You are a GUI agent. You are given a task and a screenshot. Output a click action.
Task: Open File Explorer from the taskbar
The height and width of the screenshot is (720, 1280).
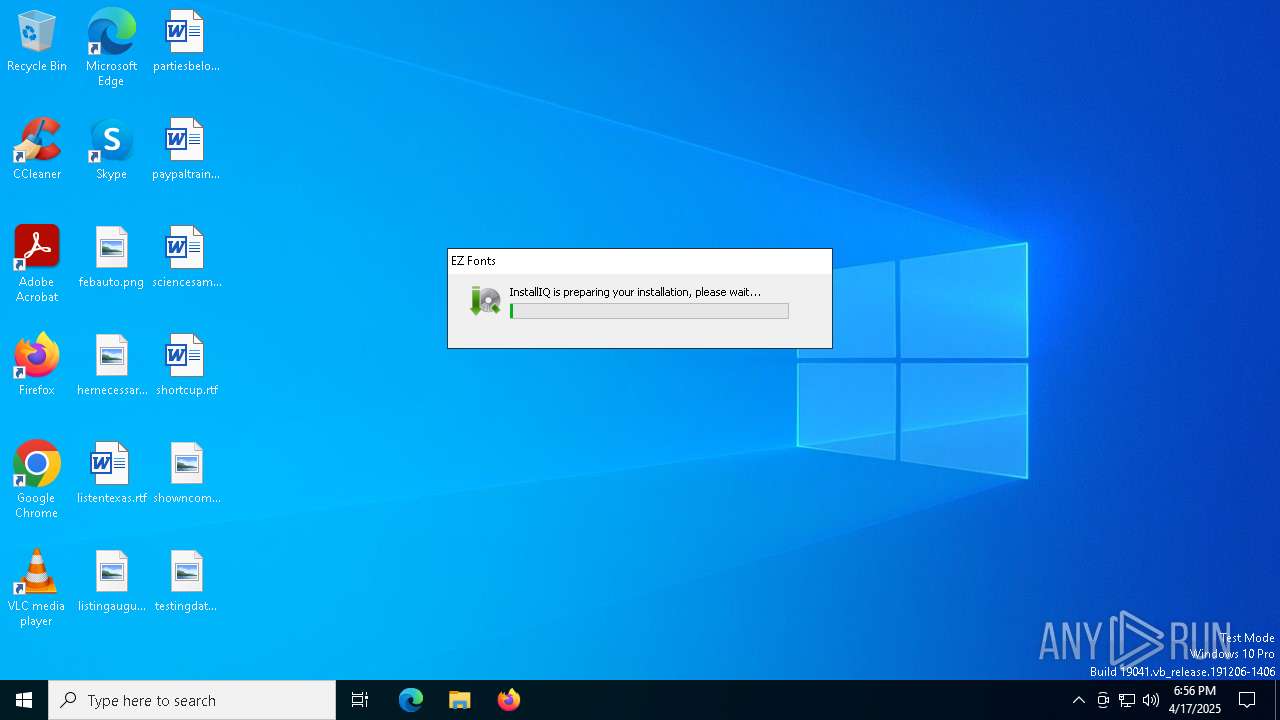(460, 700)
